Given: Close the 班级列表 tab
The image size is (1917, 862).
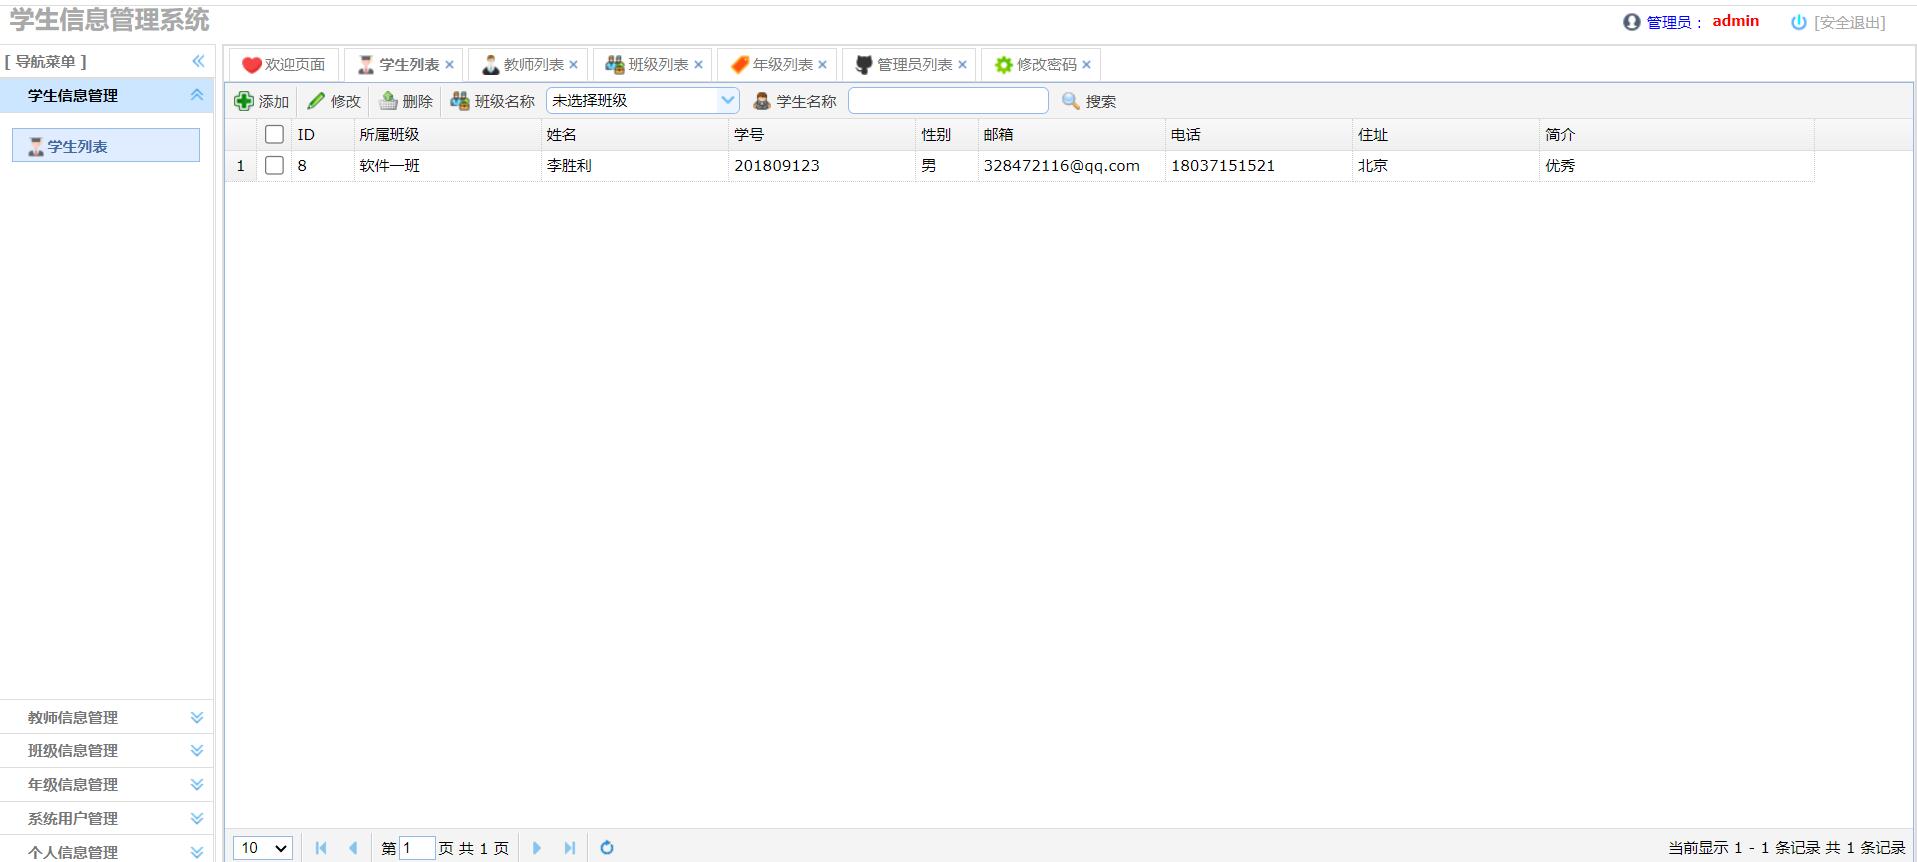Looking at the screenshot, I should [x=698, y=65].
